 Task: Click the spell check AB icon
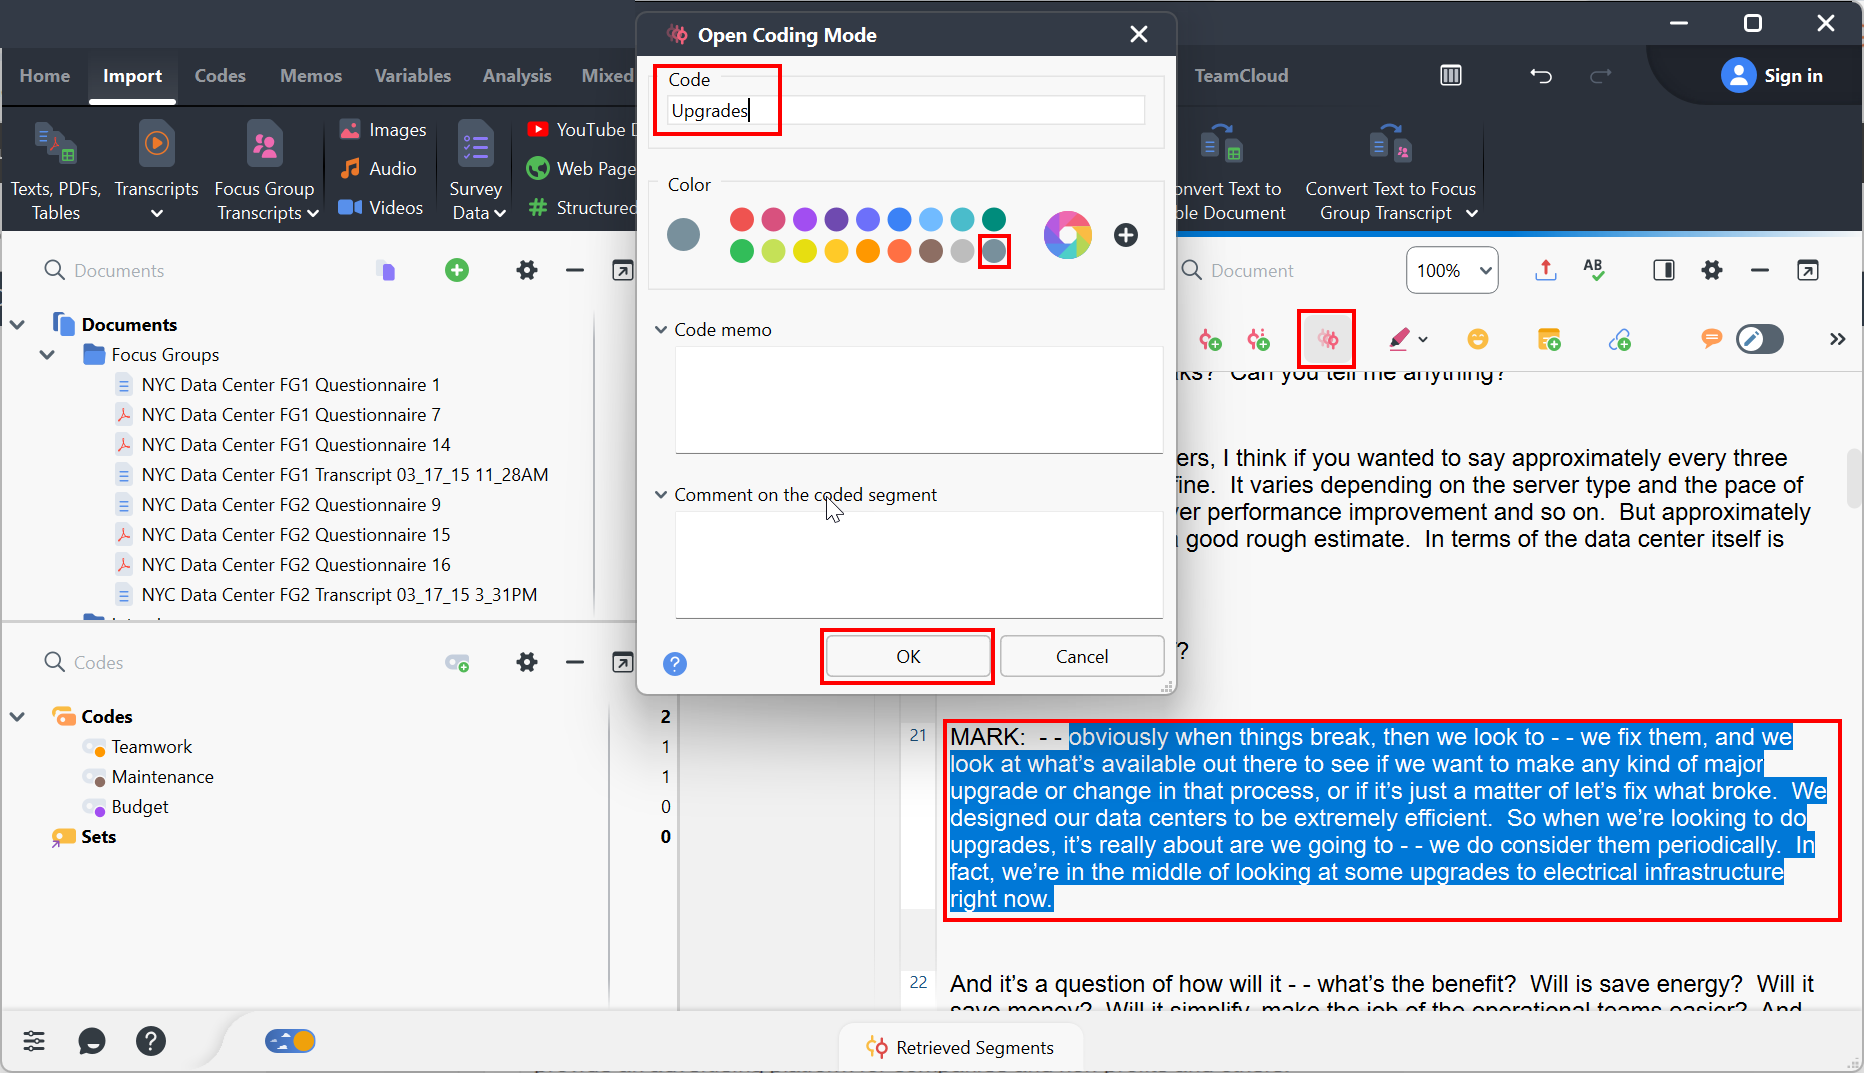(x=1594, y=269)
